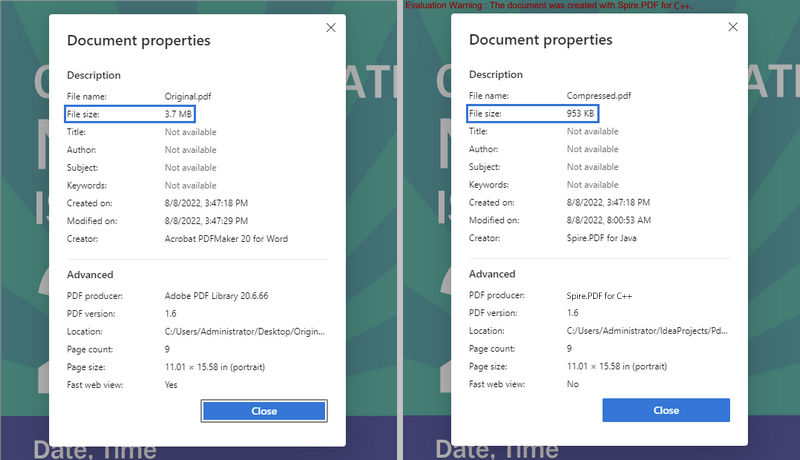The height and width of the screenshot is (460, 800).
Task: Click modified time 8/8/2022, 8:00:53 AM
Action: pyautogui.click(x=609, y=221)
